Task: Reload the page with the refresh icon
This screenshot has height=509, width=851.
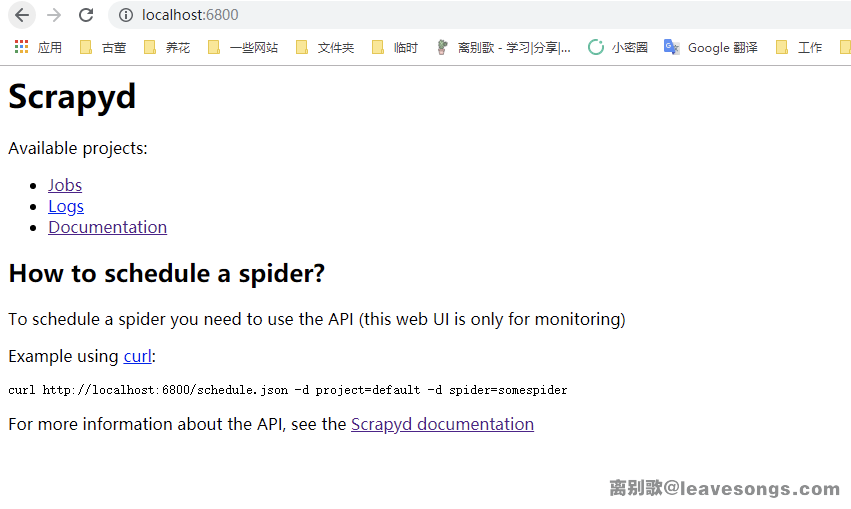Action: click(x=86, y=15)
